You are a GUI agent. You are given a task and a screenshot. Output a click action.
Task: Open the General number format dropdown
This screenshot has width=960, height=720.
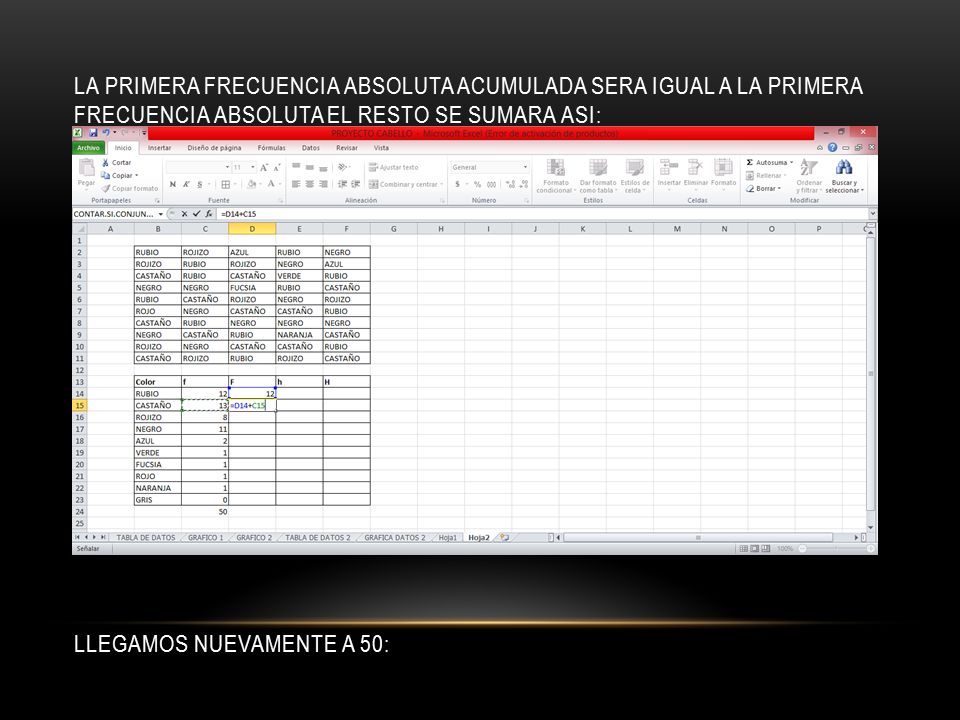(525, 167)
